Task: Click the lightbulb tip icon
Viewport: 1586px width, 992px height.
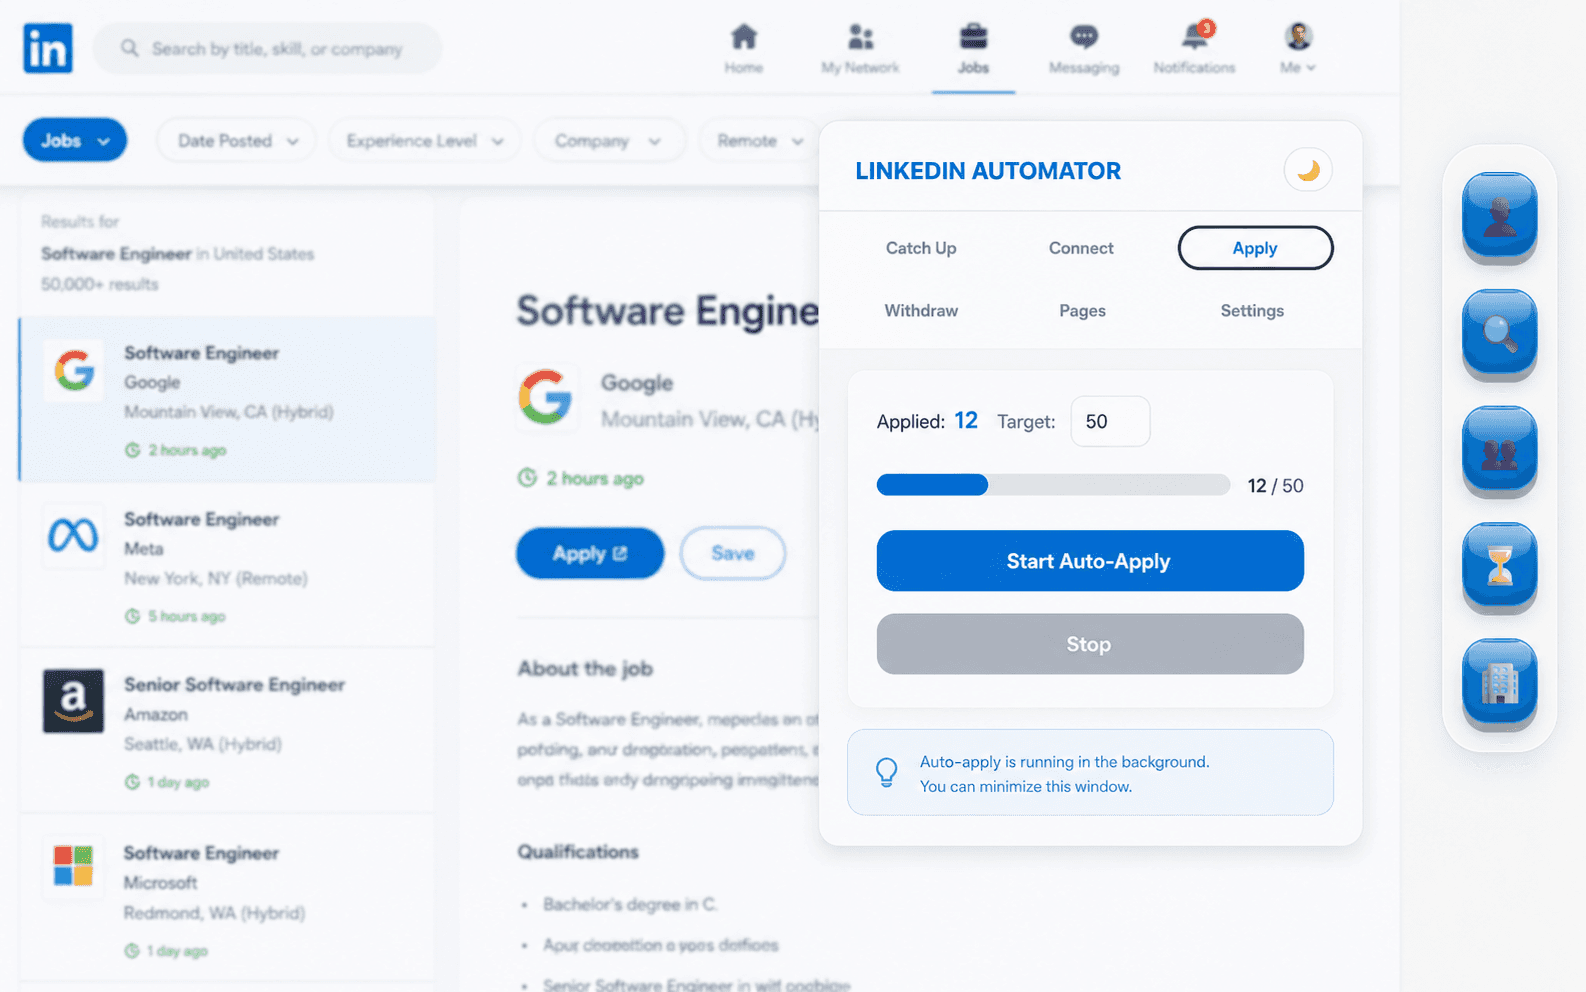Action: click(x=886, y=772)
